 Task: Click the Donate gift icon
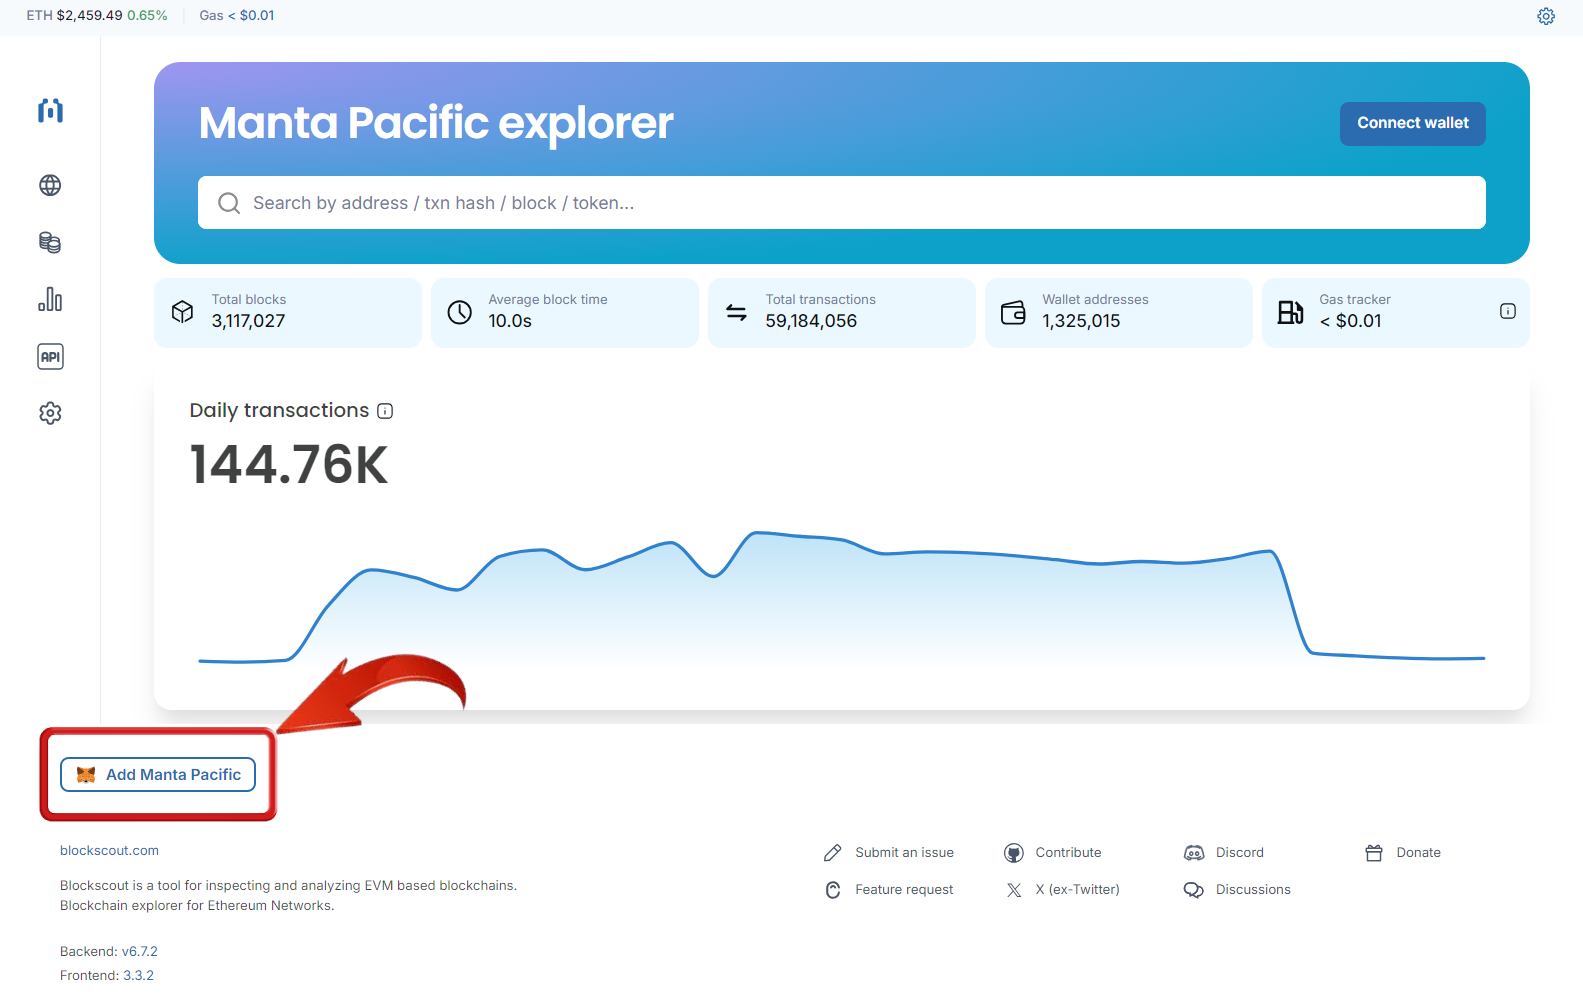[x=1374, y=853]
